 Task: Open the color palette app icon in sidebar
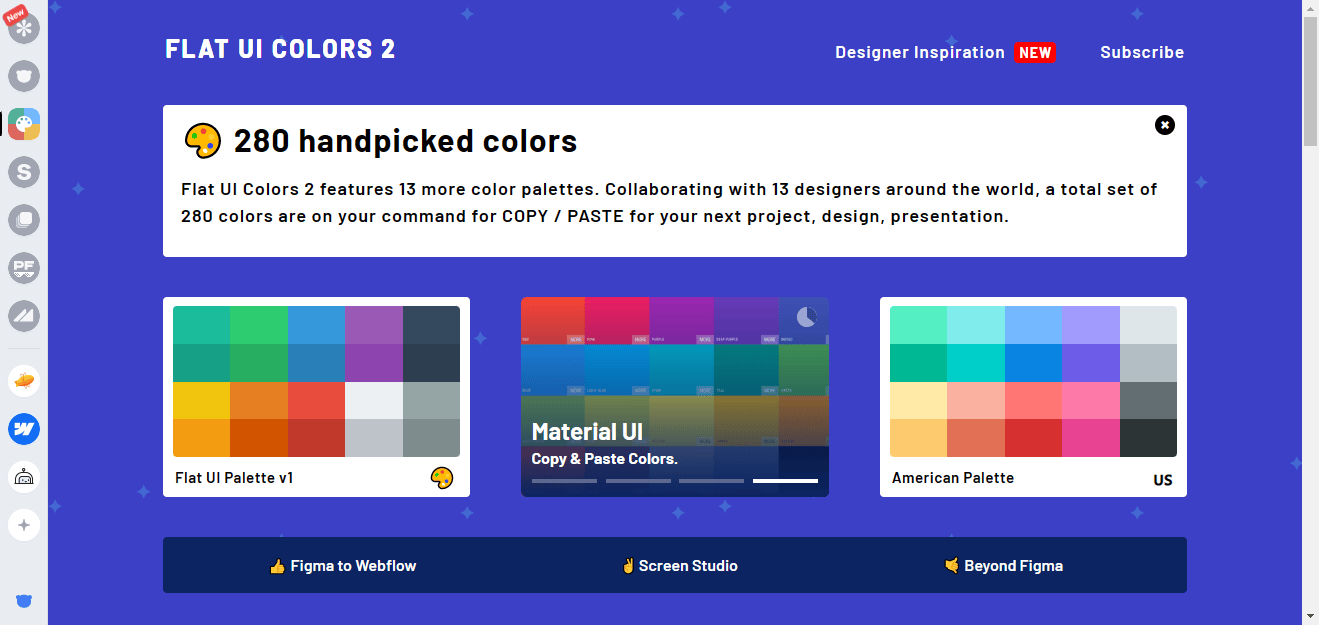22,124
